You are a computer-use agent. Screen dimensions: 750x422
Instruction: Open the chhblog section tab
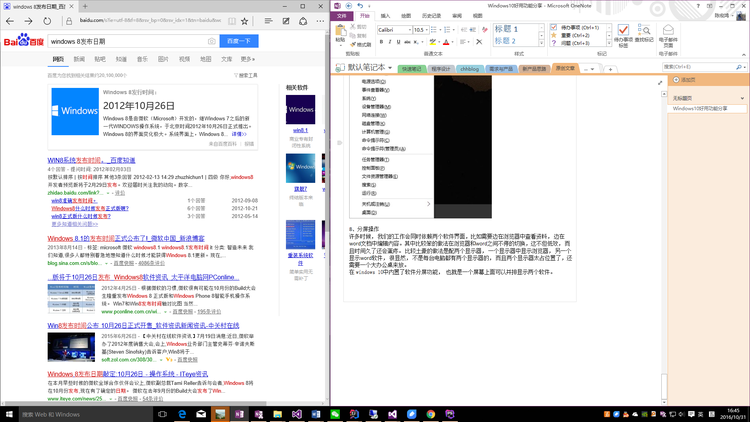click(x=470, y=68)
